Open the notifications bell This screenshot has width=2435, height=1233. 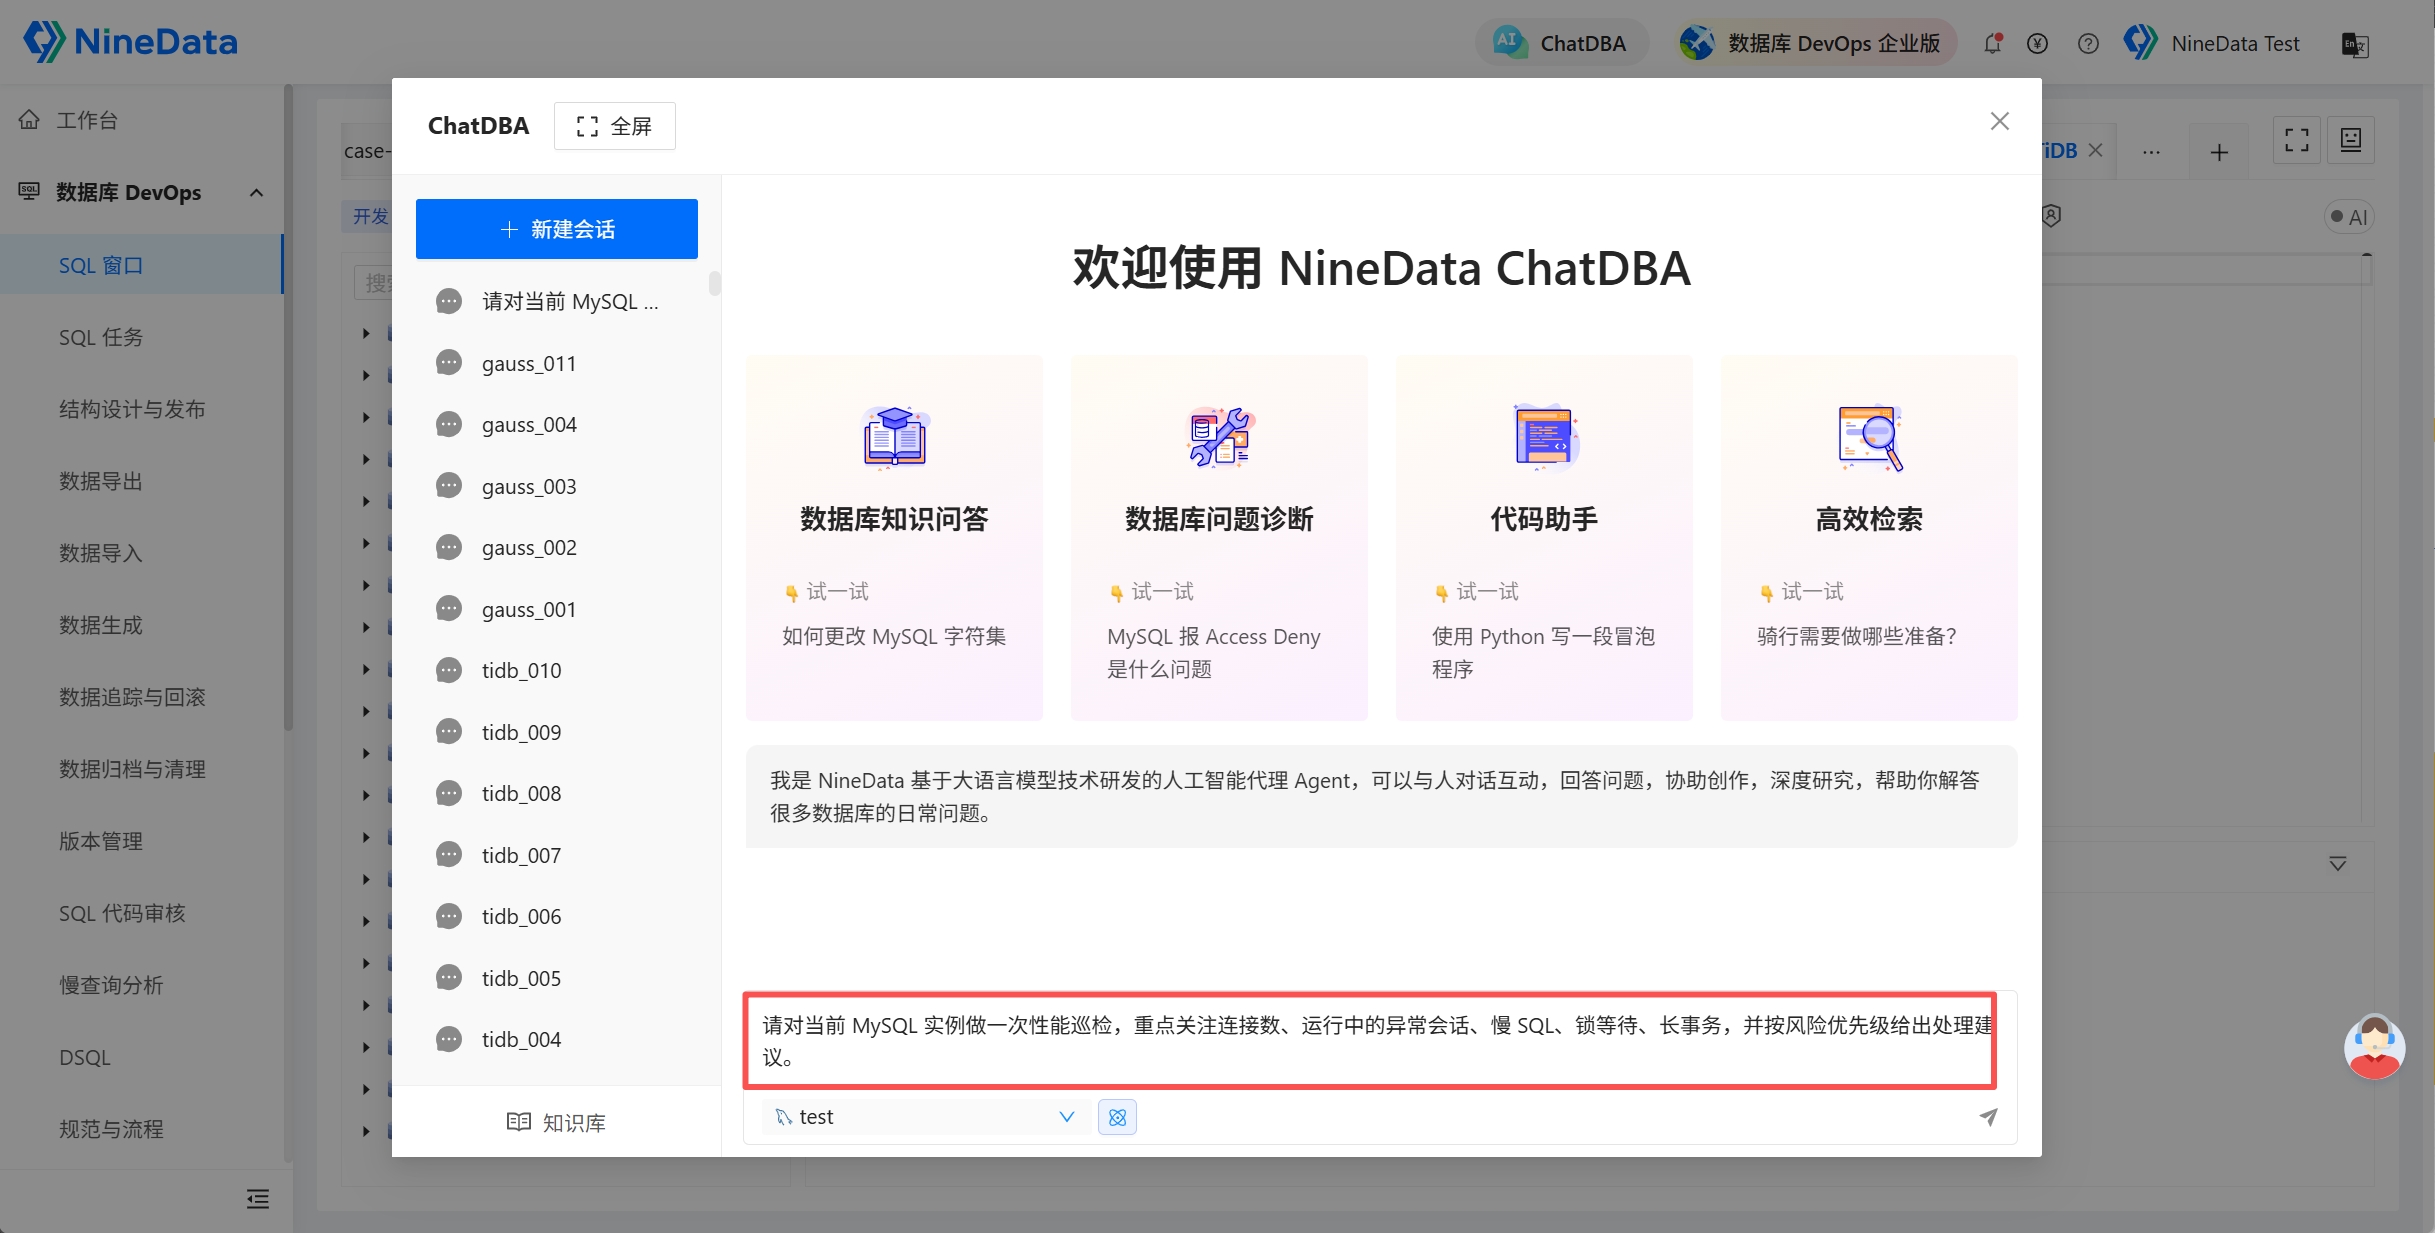point(1993,43)
